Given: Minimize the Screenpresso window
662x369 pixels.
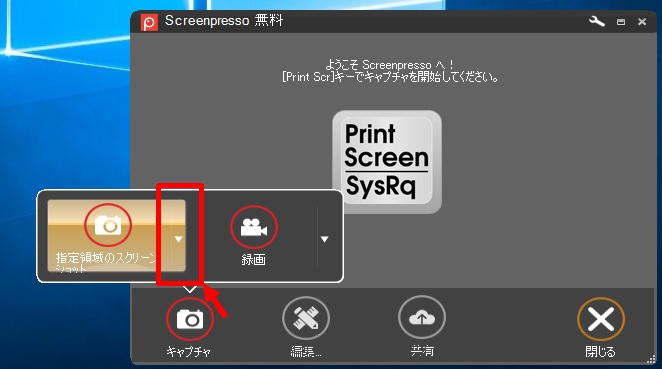Looking at the screenshot, I should click(621, 22).
